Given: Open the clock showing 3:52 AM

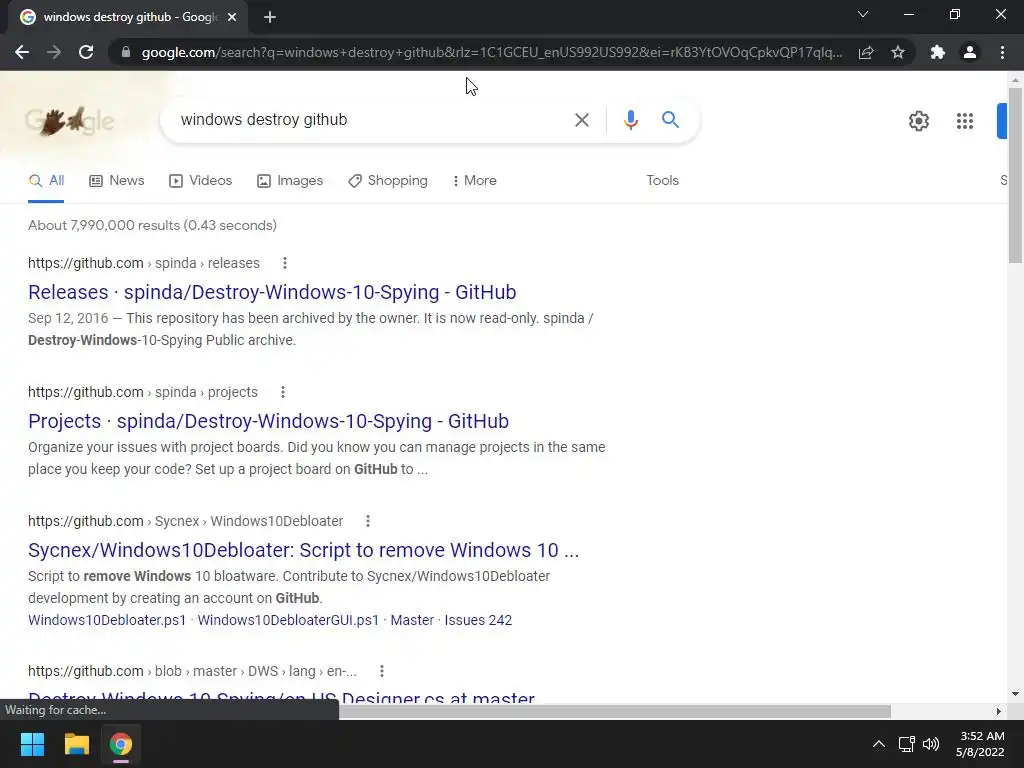Looking at the screenshot, I should (980, 744).
